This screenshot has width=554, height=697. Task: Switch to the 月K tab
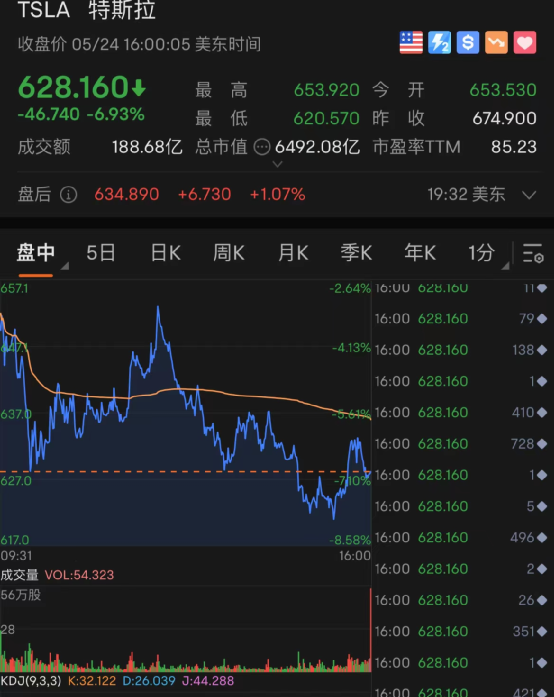293,253
